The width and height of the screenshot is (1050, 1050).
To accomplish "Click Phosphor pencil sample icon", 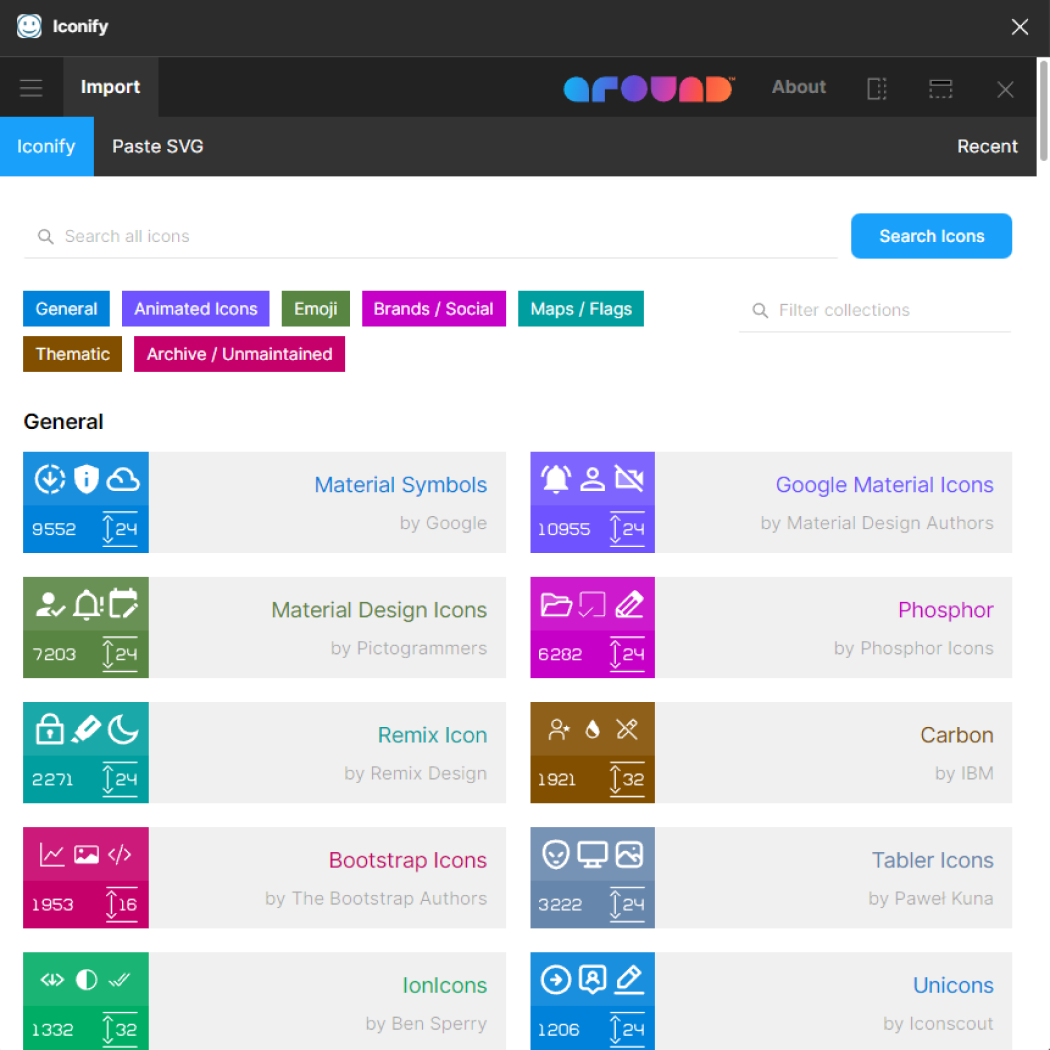I will pos(629,604).
